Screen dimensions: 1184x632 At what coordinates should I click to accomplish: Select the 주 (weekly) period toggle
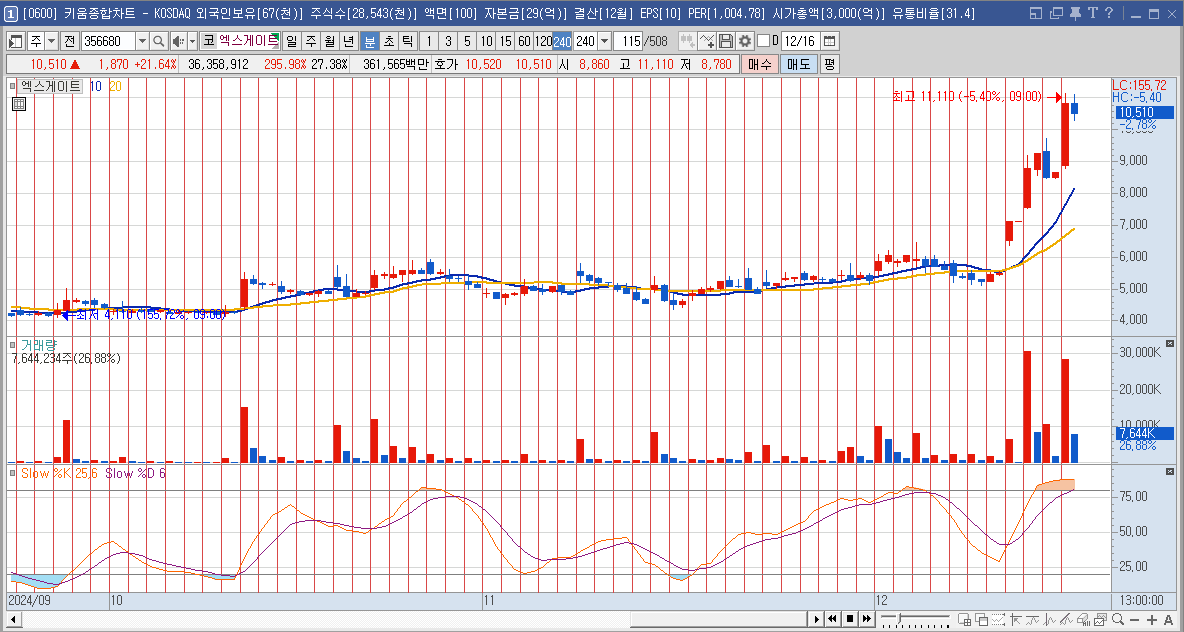point(310,41)
